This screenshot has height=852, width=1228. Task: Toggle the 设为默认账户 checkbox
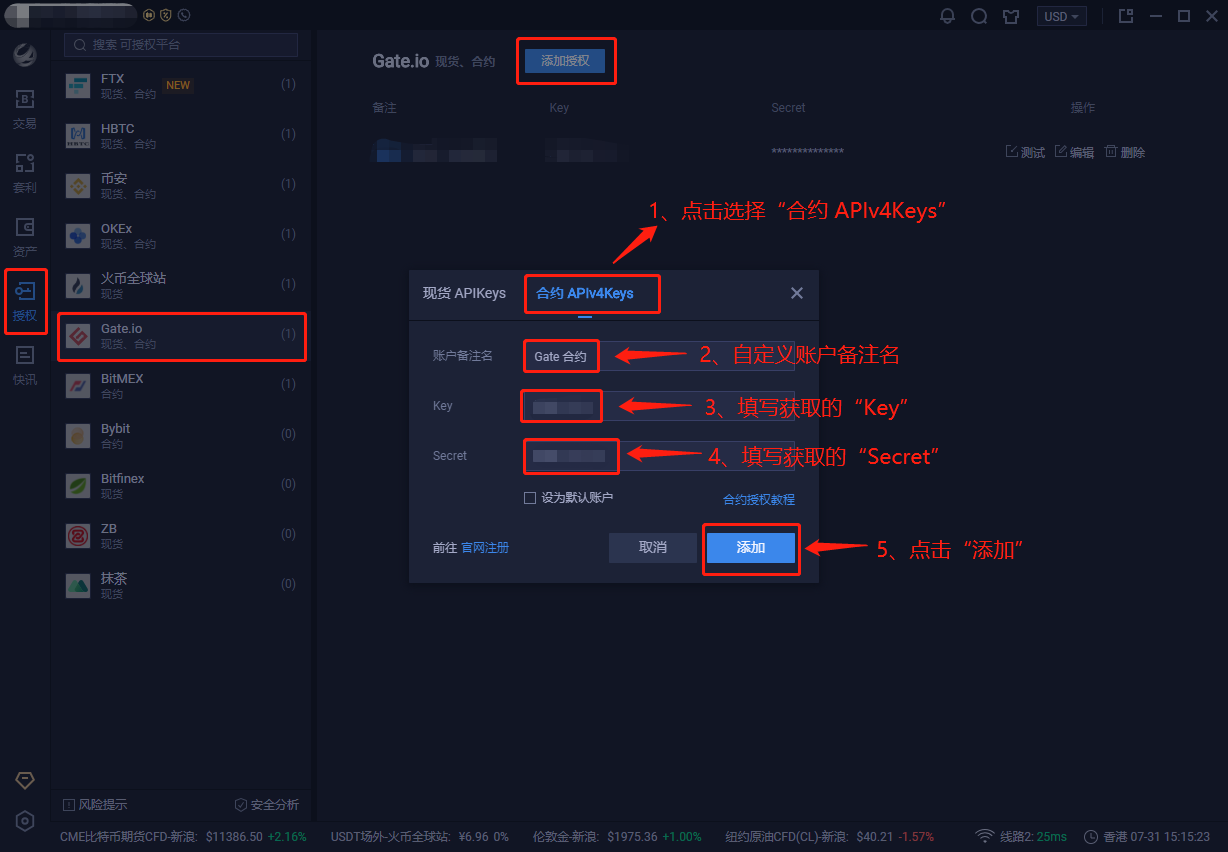tap(530, 498)
